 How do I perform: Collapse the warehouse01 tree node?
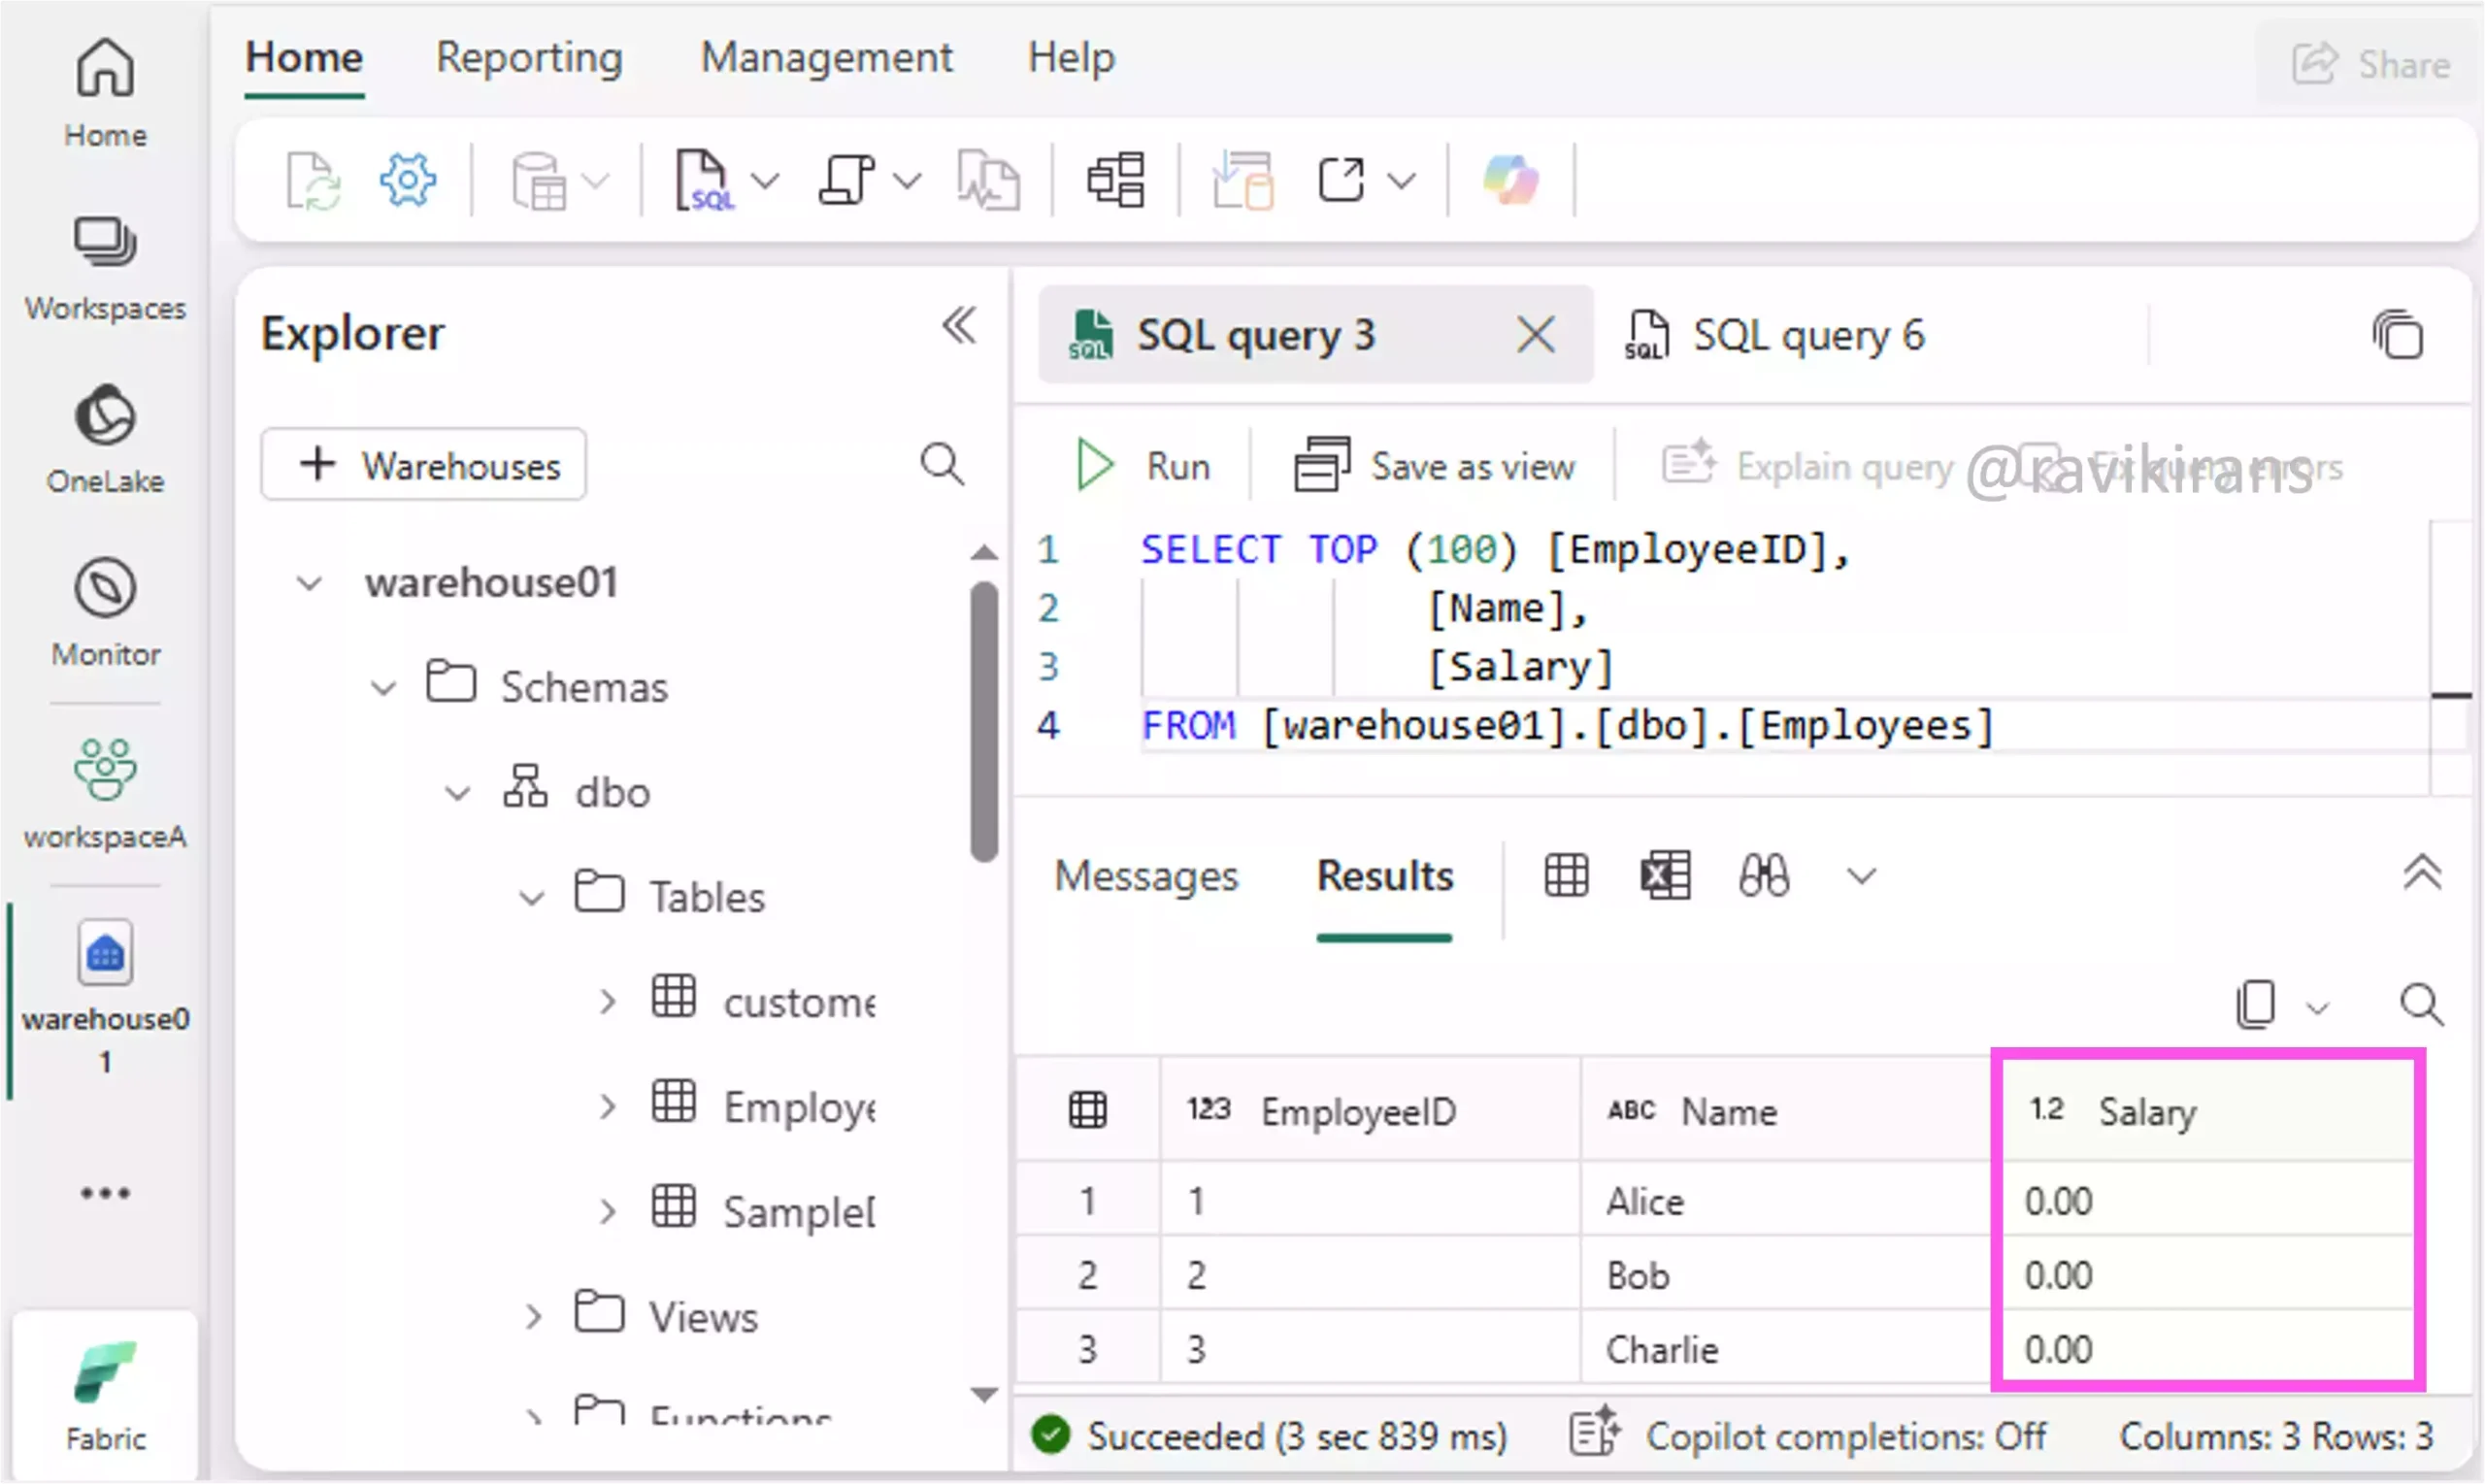pos(310,583)
